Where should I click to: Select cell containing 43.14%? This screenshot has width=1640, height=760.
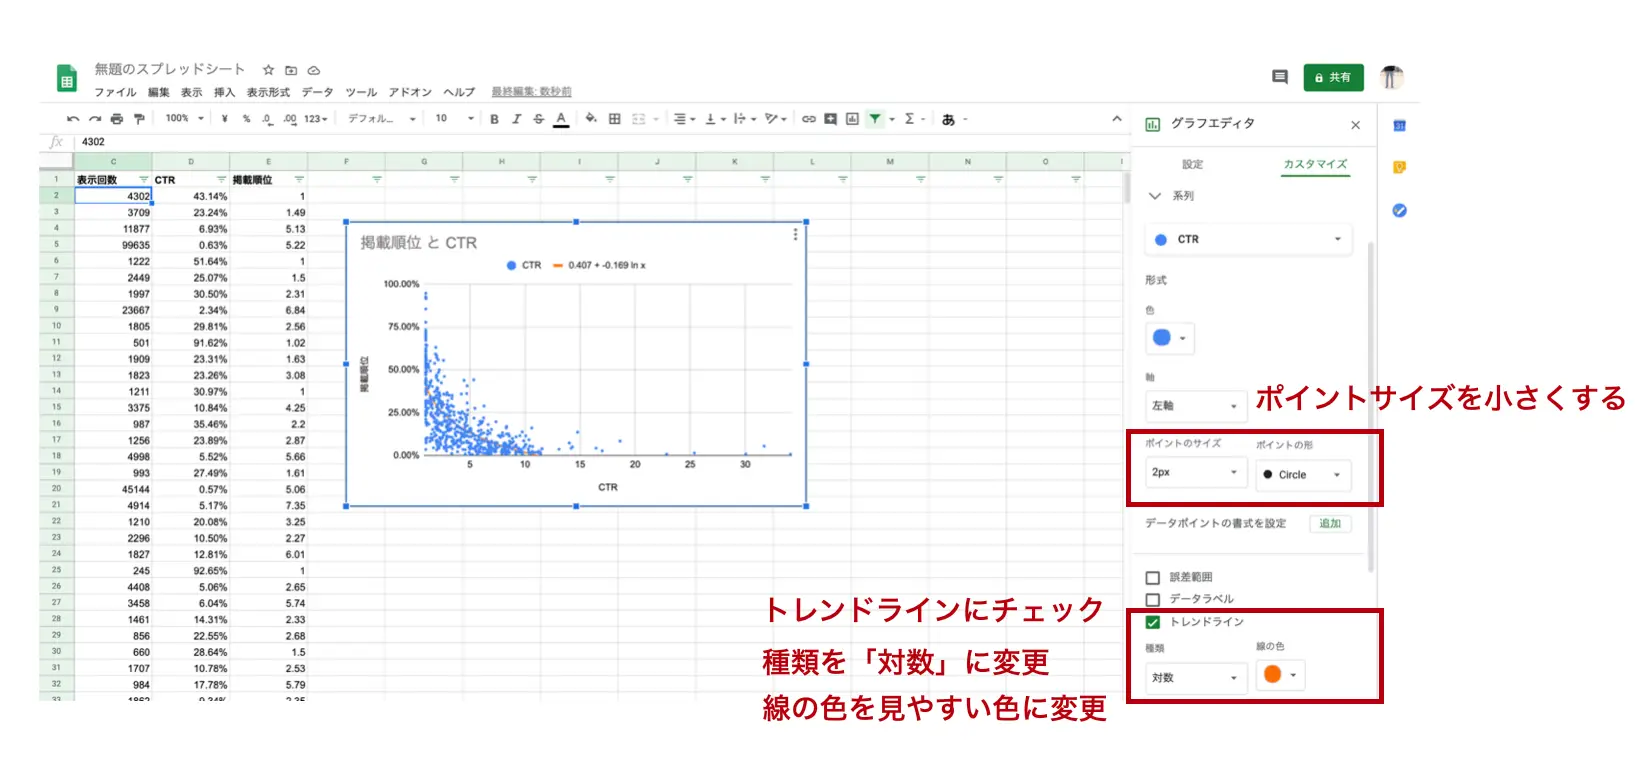click(191, 197)
